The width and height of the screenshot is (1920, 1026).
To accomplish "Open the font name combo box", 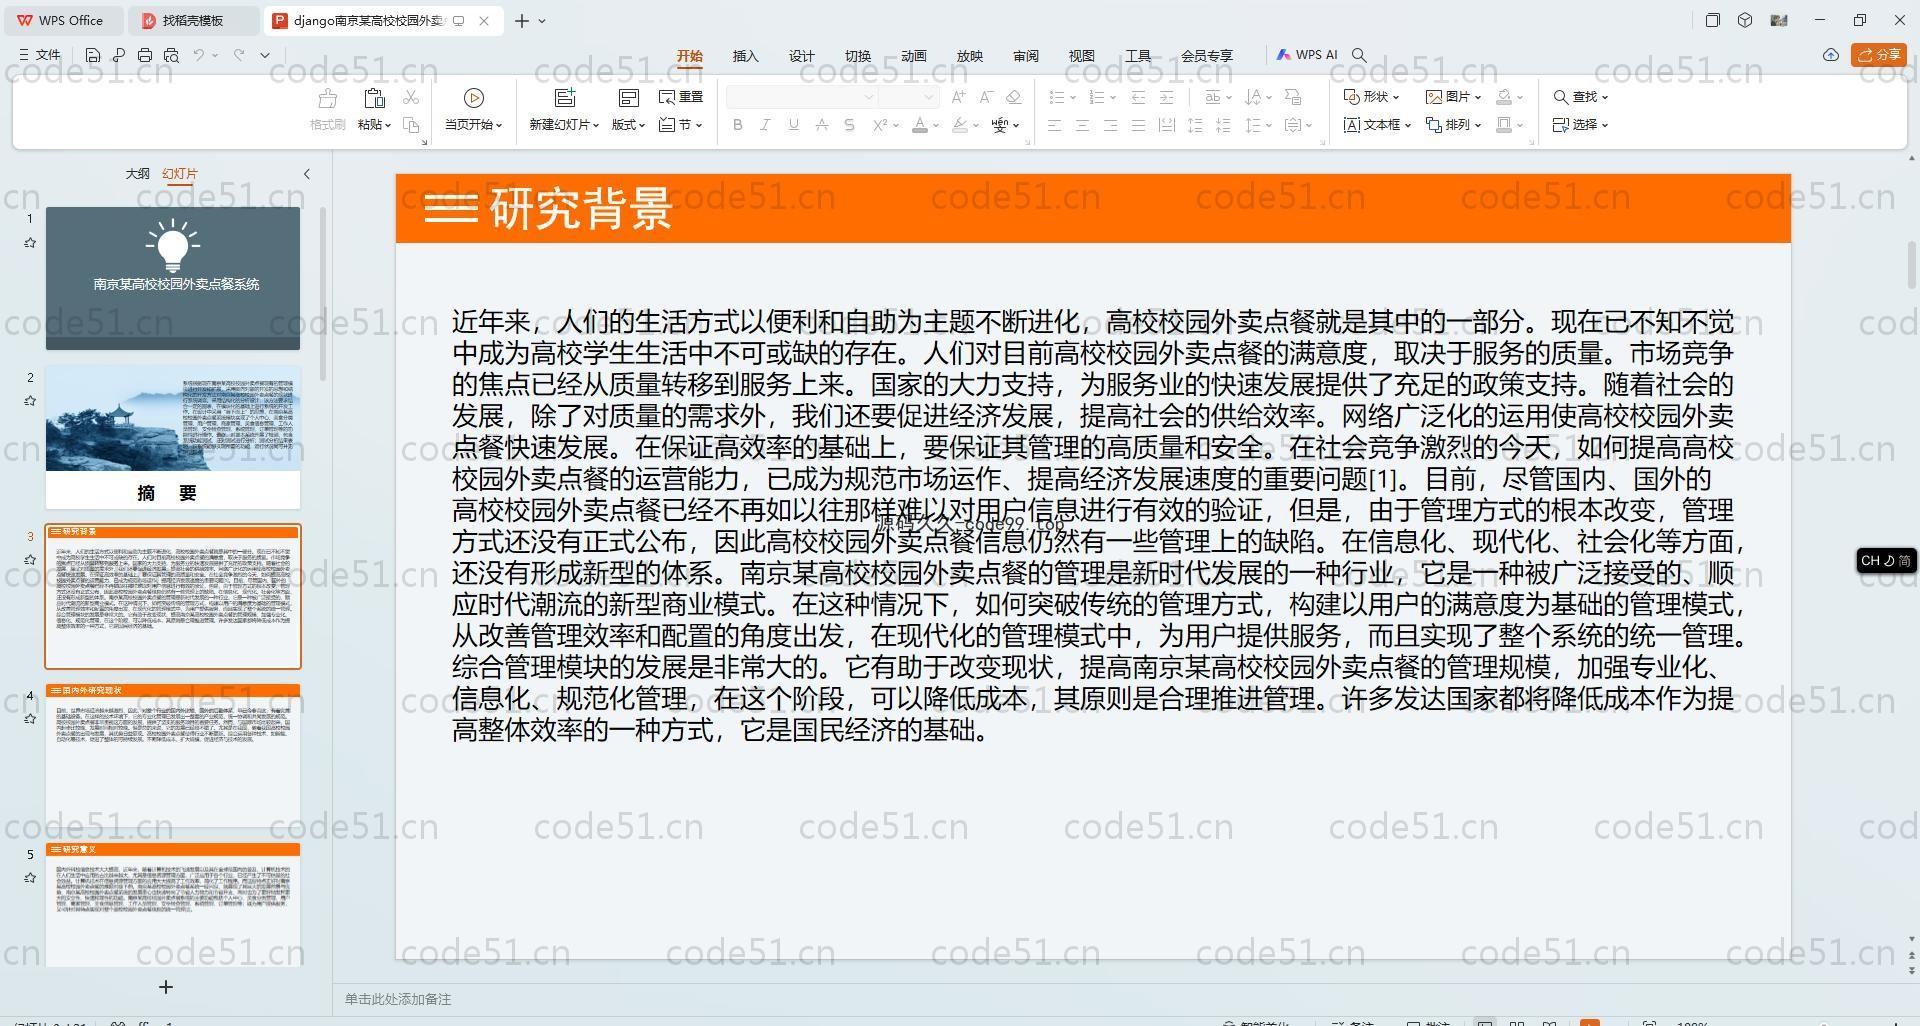I will pyautogui.click(x=802, y=97).
